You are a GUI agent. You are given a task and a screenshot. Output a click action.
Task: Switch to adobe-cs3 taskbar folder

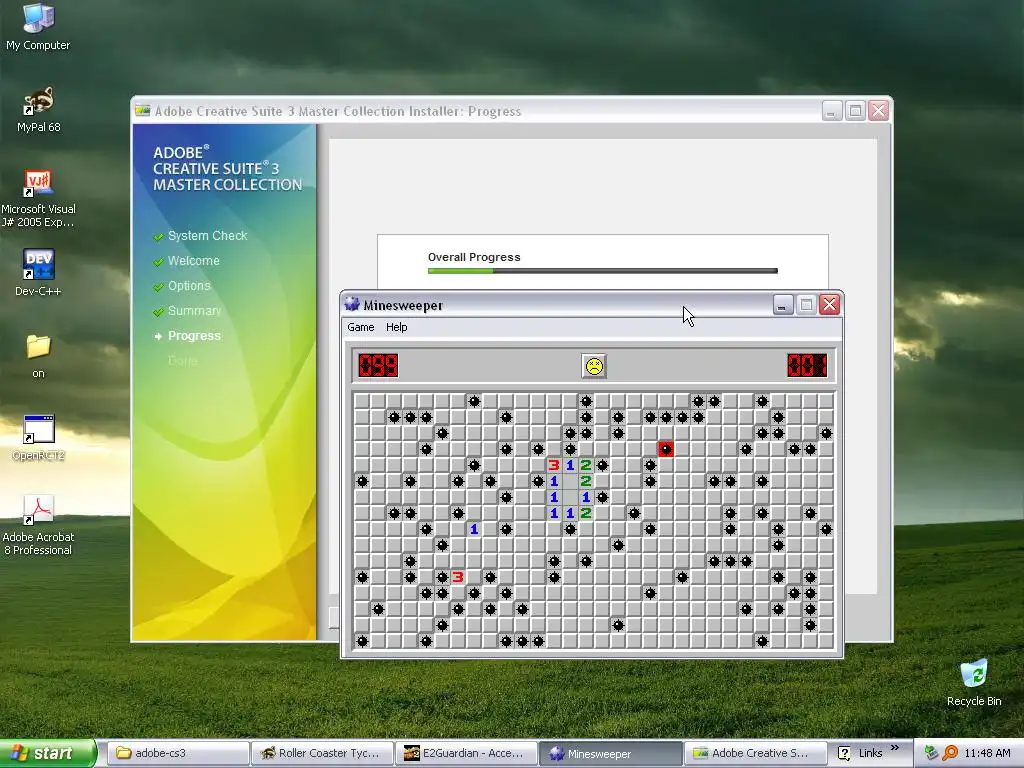(x=177, y=753)
